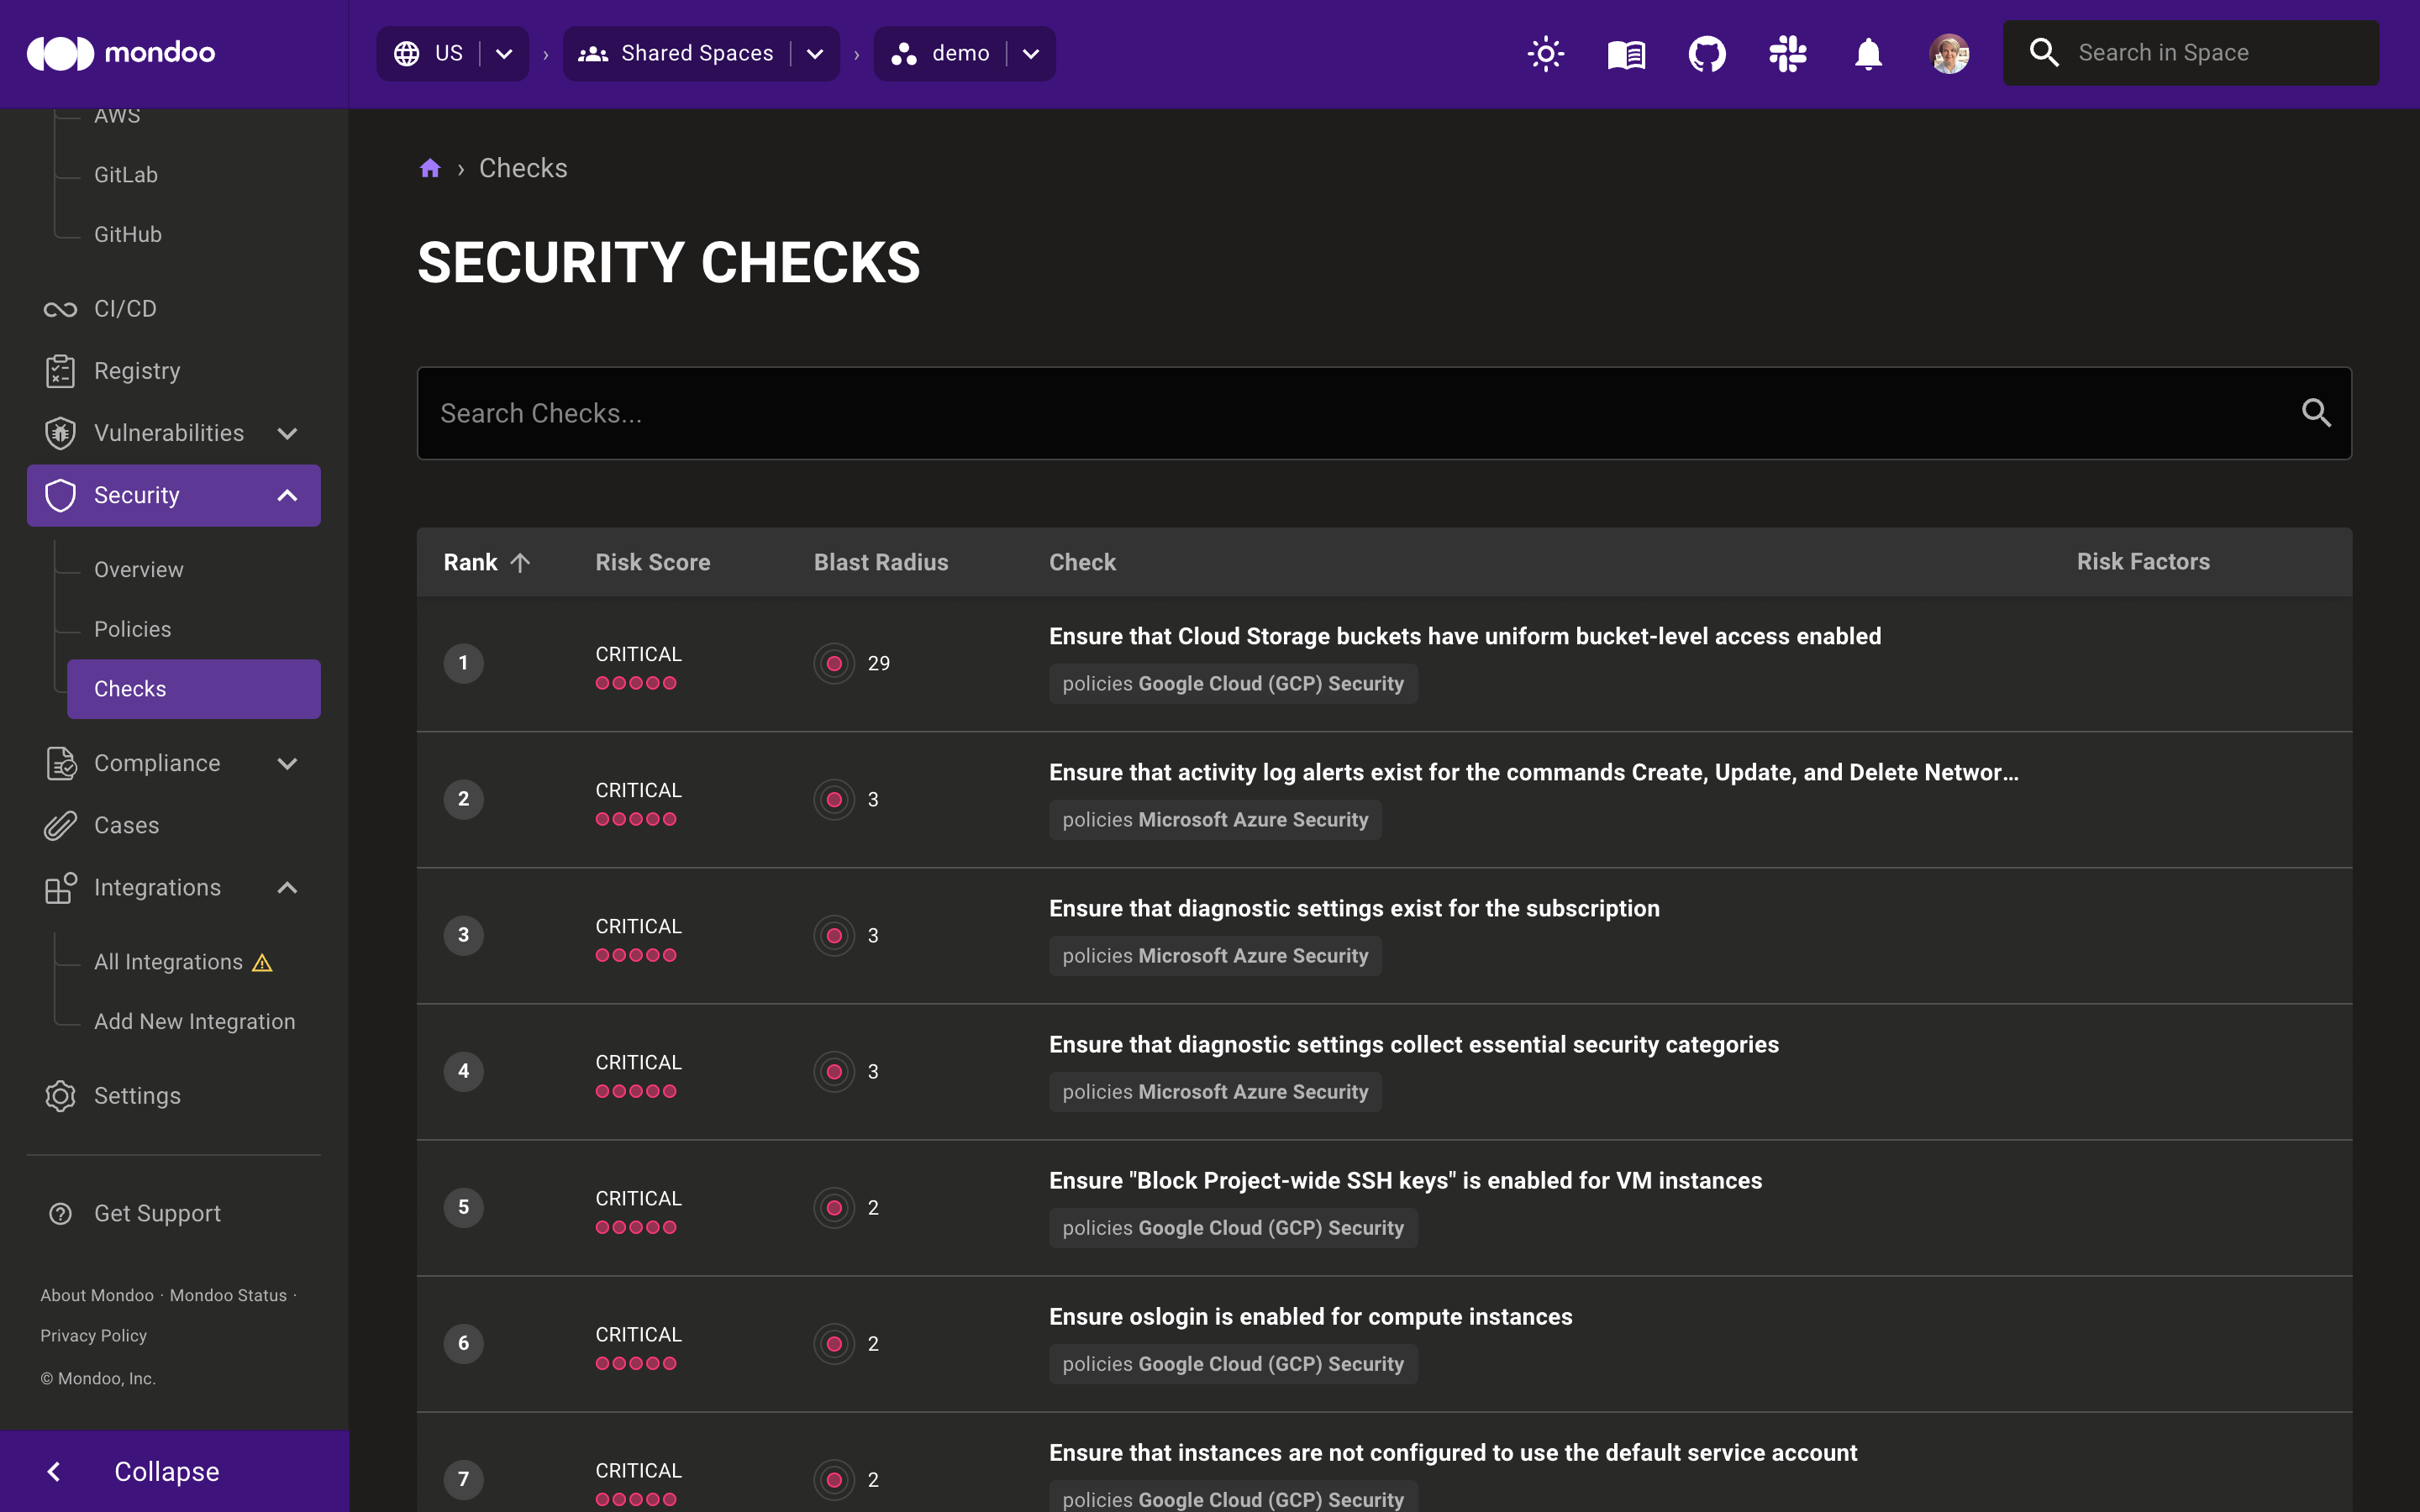
Task: Click the Compliance document icon
Action: click(60, 763)
